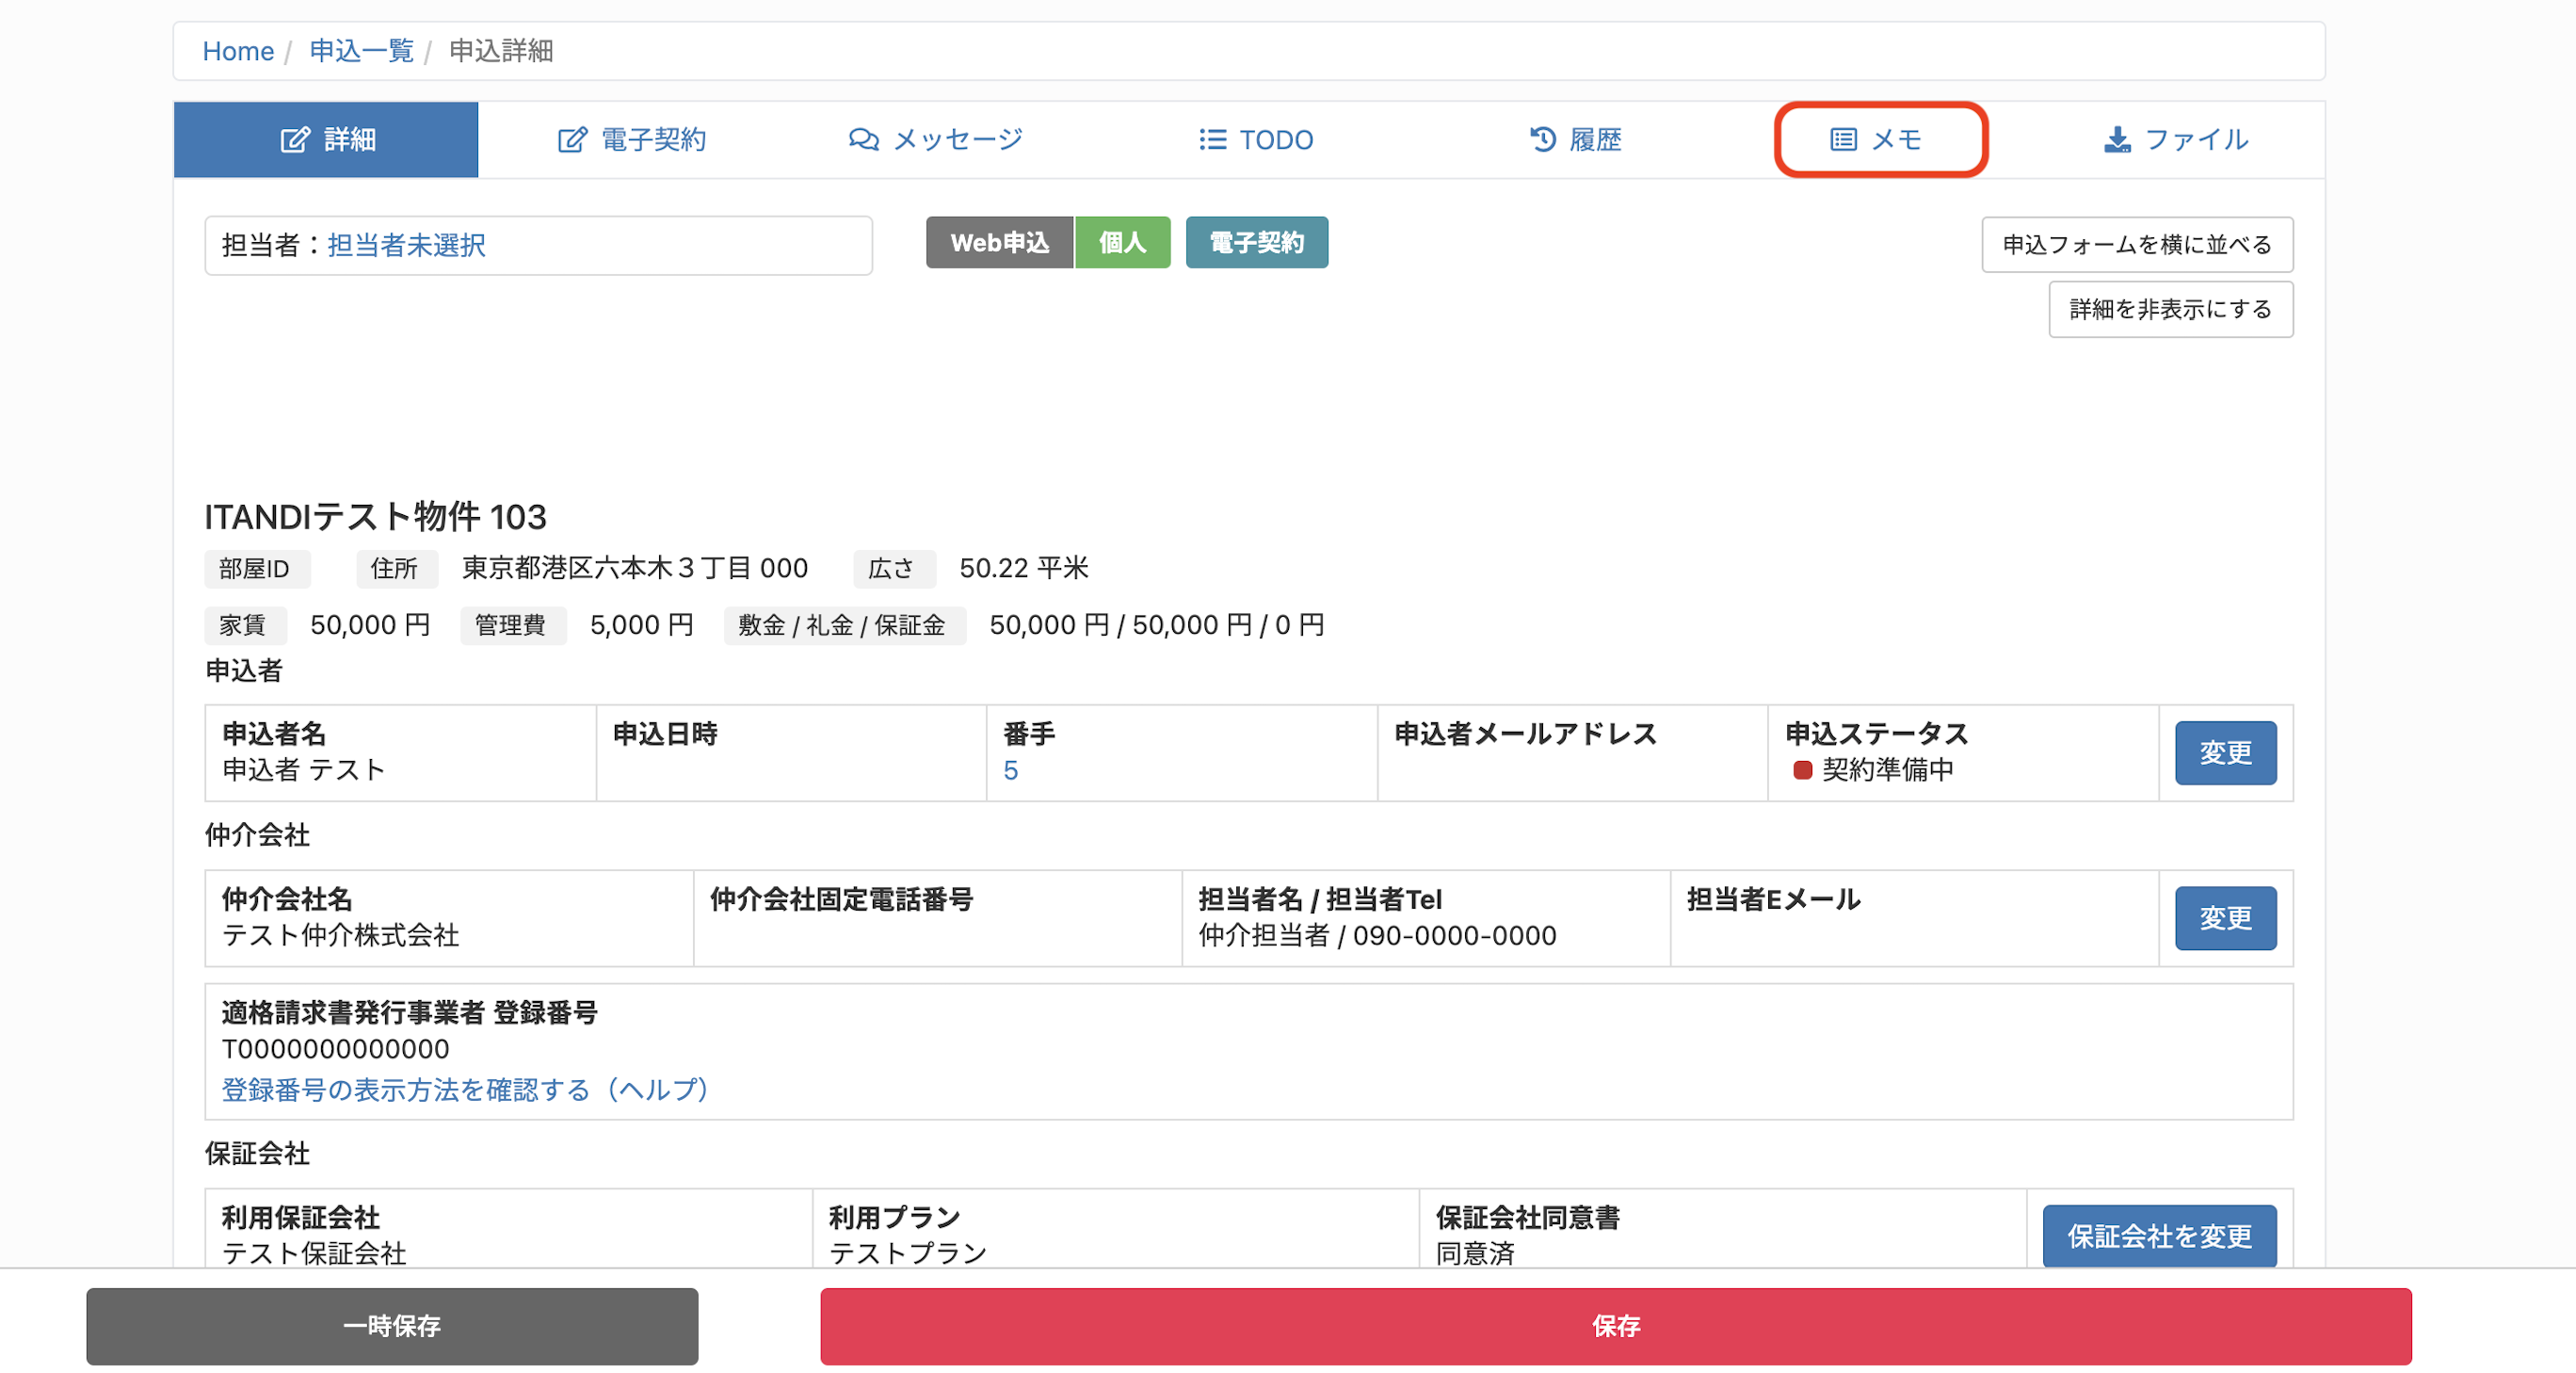Viewport: 2576px width, 1373px height.
Task: Click the 番手 value 5 link
Action: (1010, 771)
